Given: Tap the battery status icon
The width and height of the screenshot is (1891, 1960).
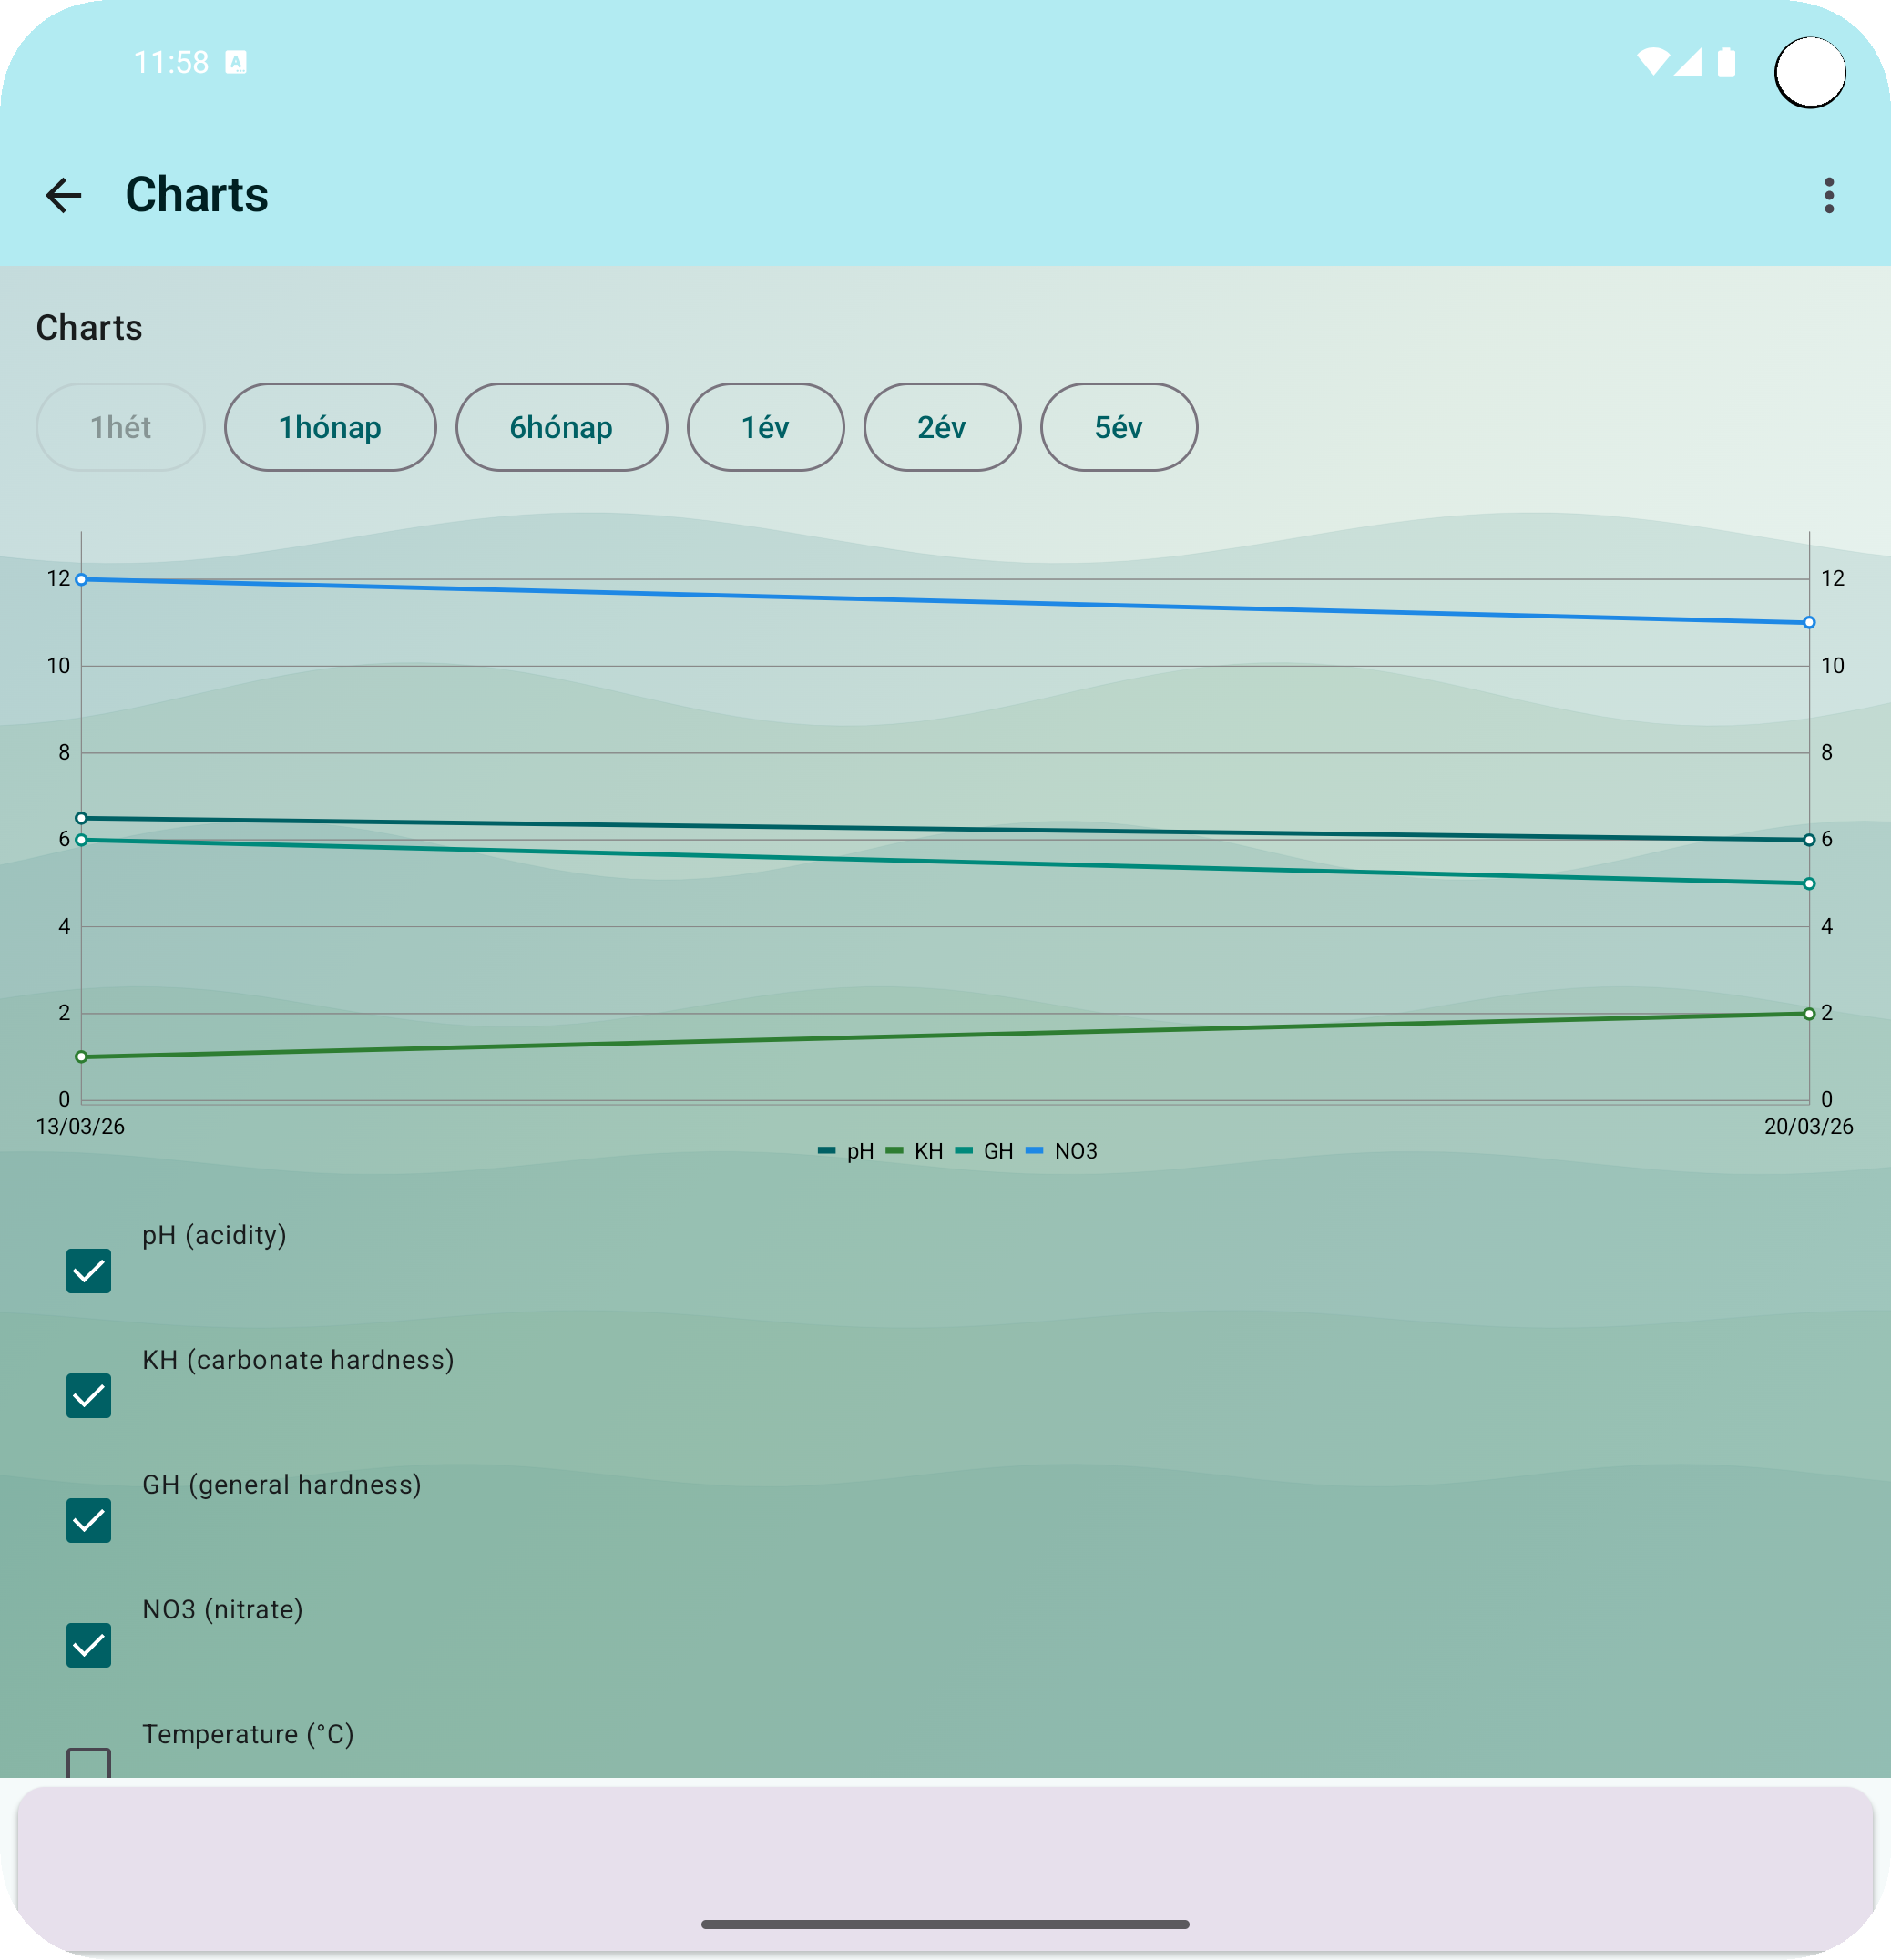Looking at the screenshot, I should coord(1726,62).
